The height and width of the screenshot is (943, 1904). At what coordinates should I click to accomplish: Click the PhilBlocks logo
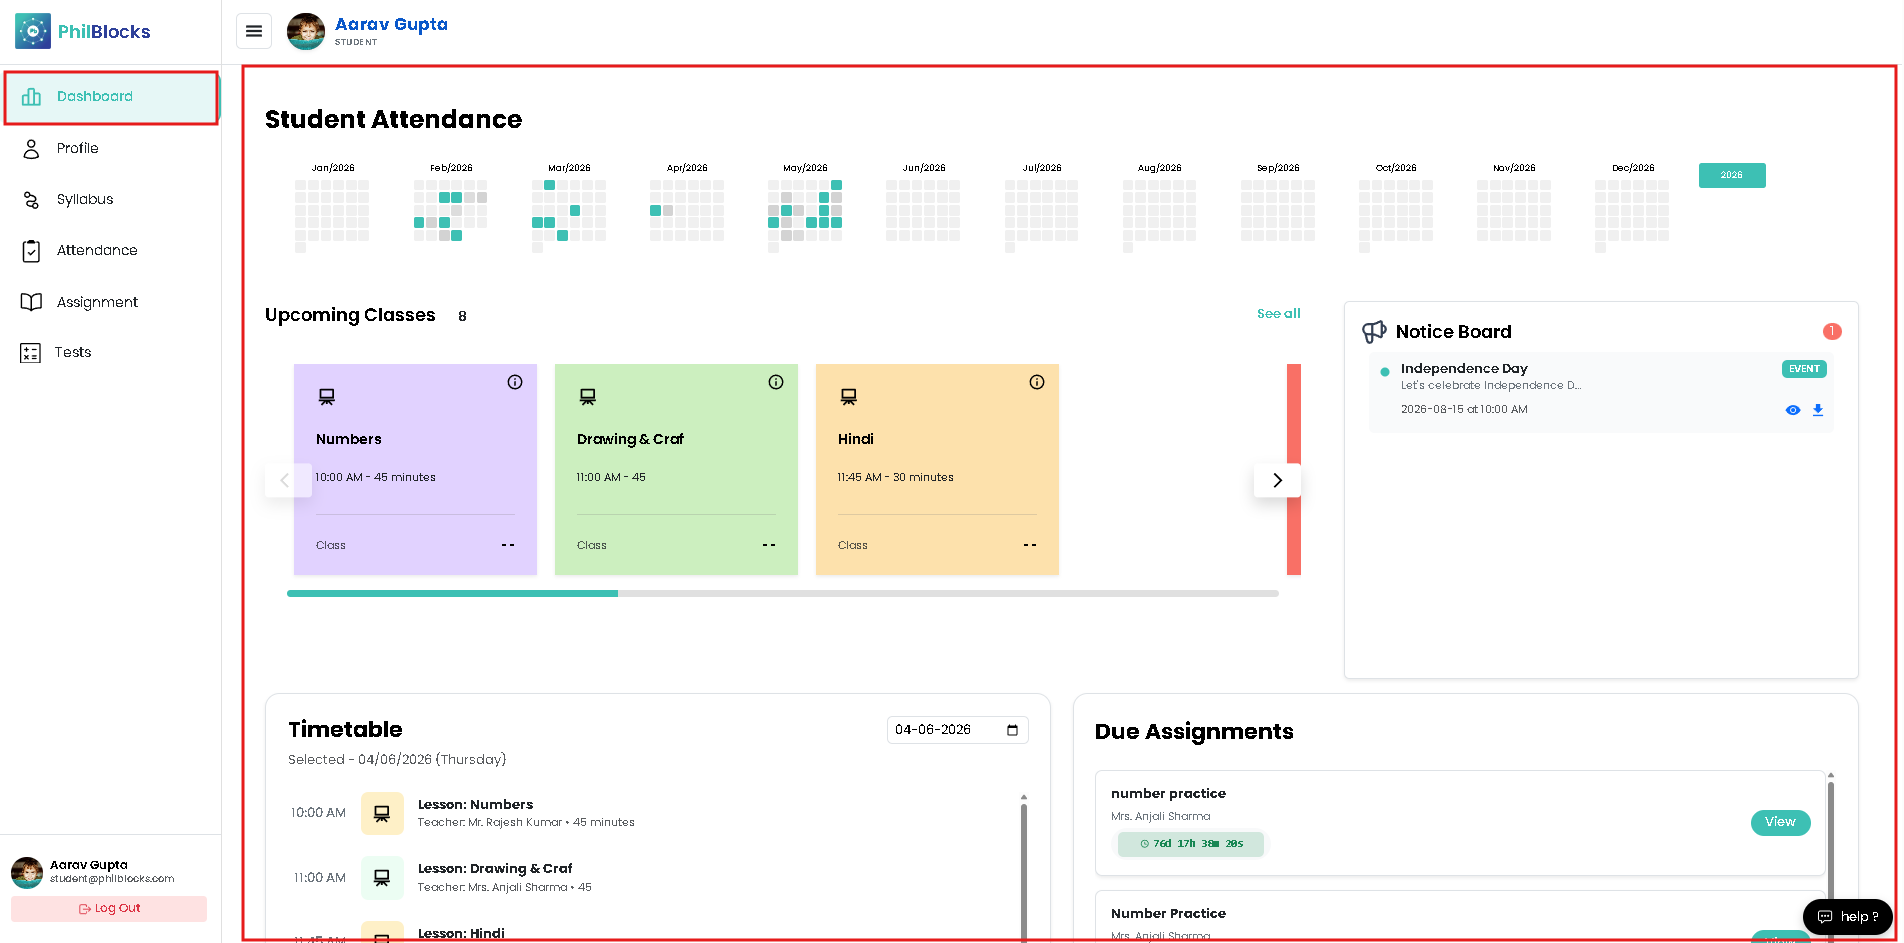(x=83, y=32)
